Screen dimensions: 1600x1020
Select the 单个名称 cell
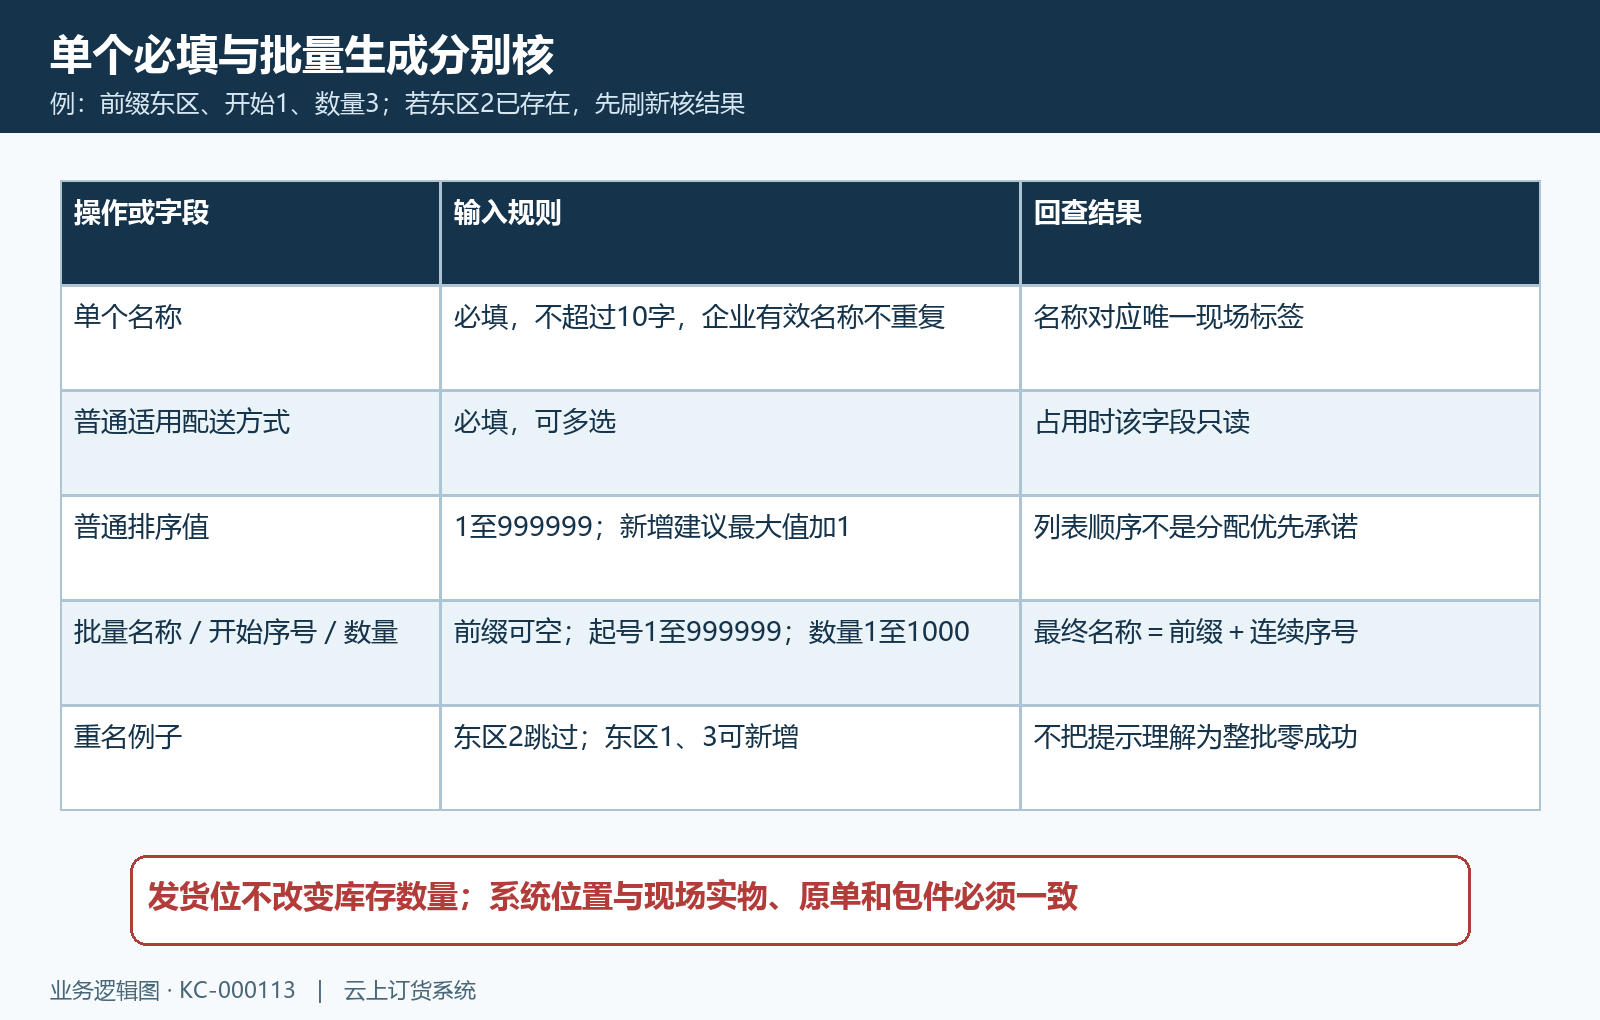pos(250,338)
